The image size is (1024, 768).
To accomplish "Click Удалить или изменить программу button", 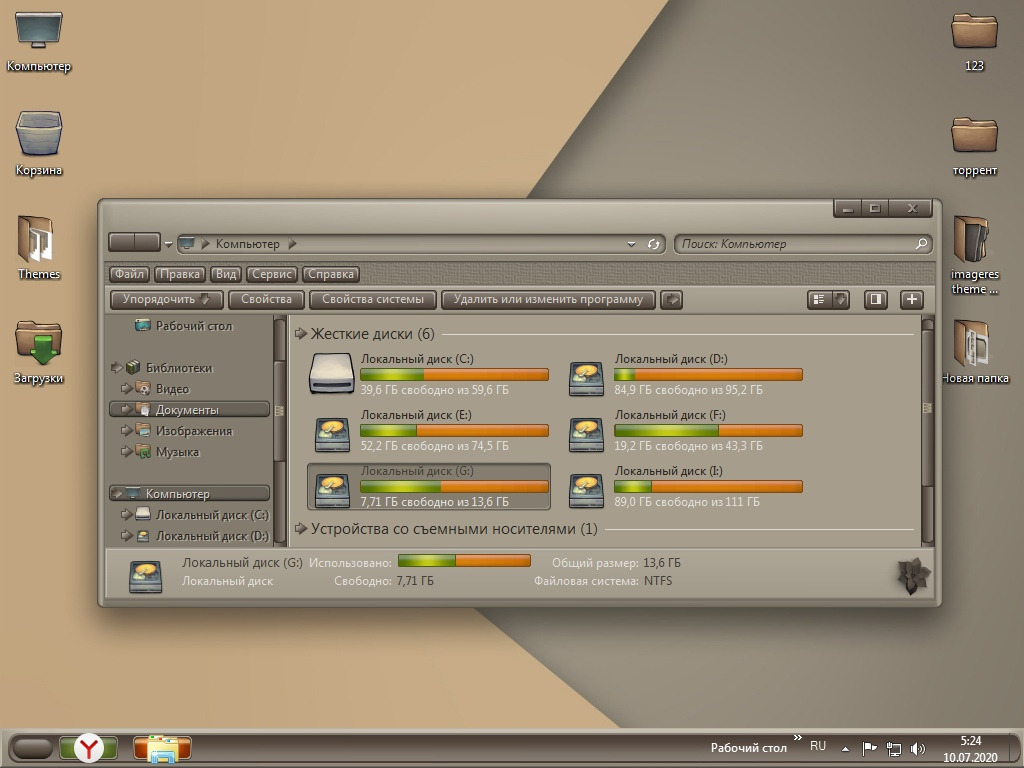I will (x=548, y=299).
